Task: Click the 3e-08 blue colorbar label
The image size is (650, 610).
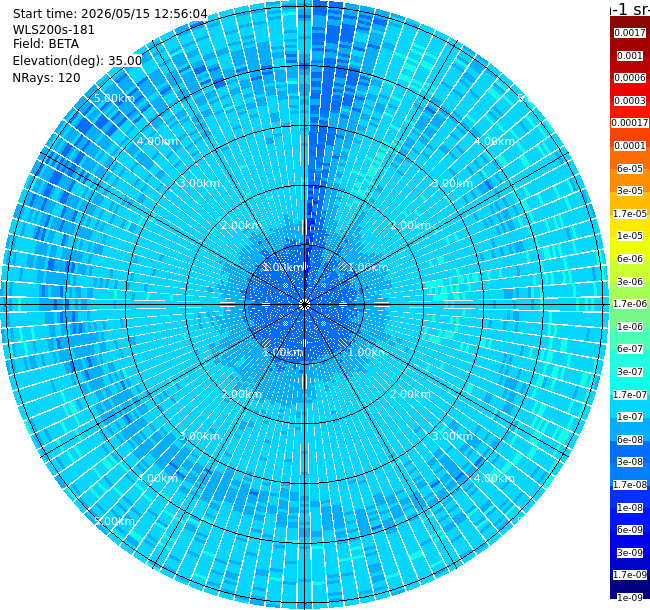Action: click(630, 462)
